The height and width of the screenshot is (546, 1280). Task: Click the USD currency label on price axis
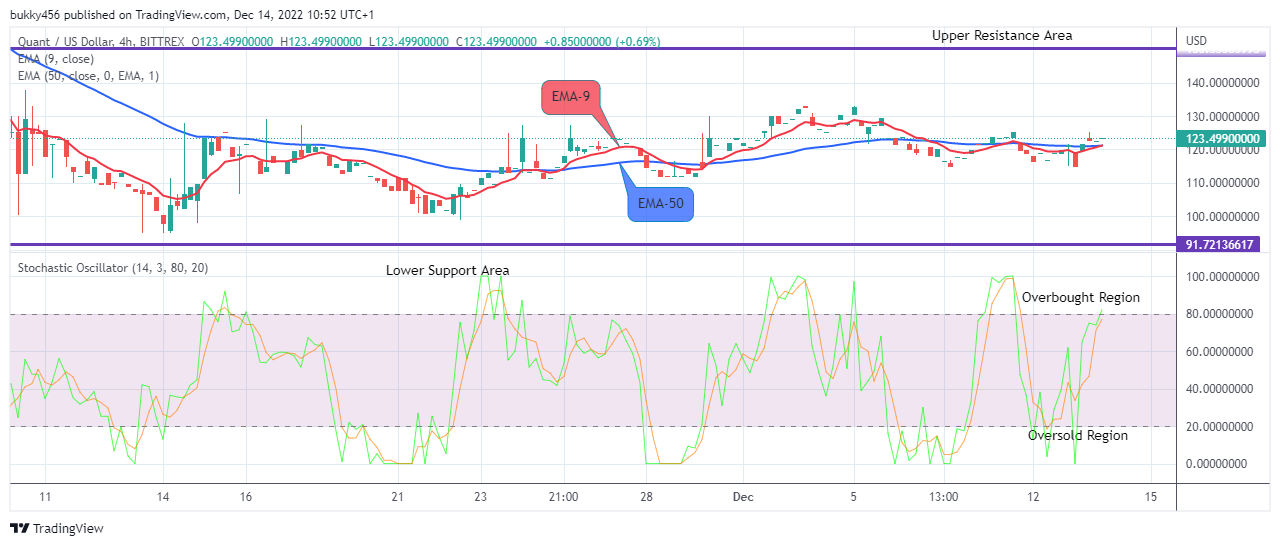(1197, 41)
